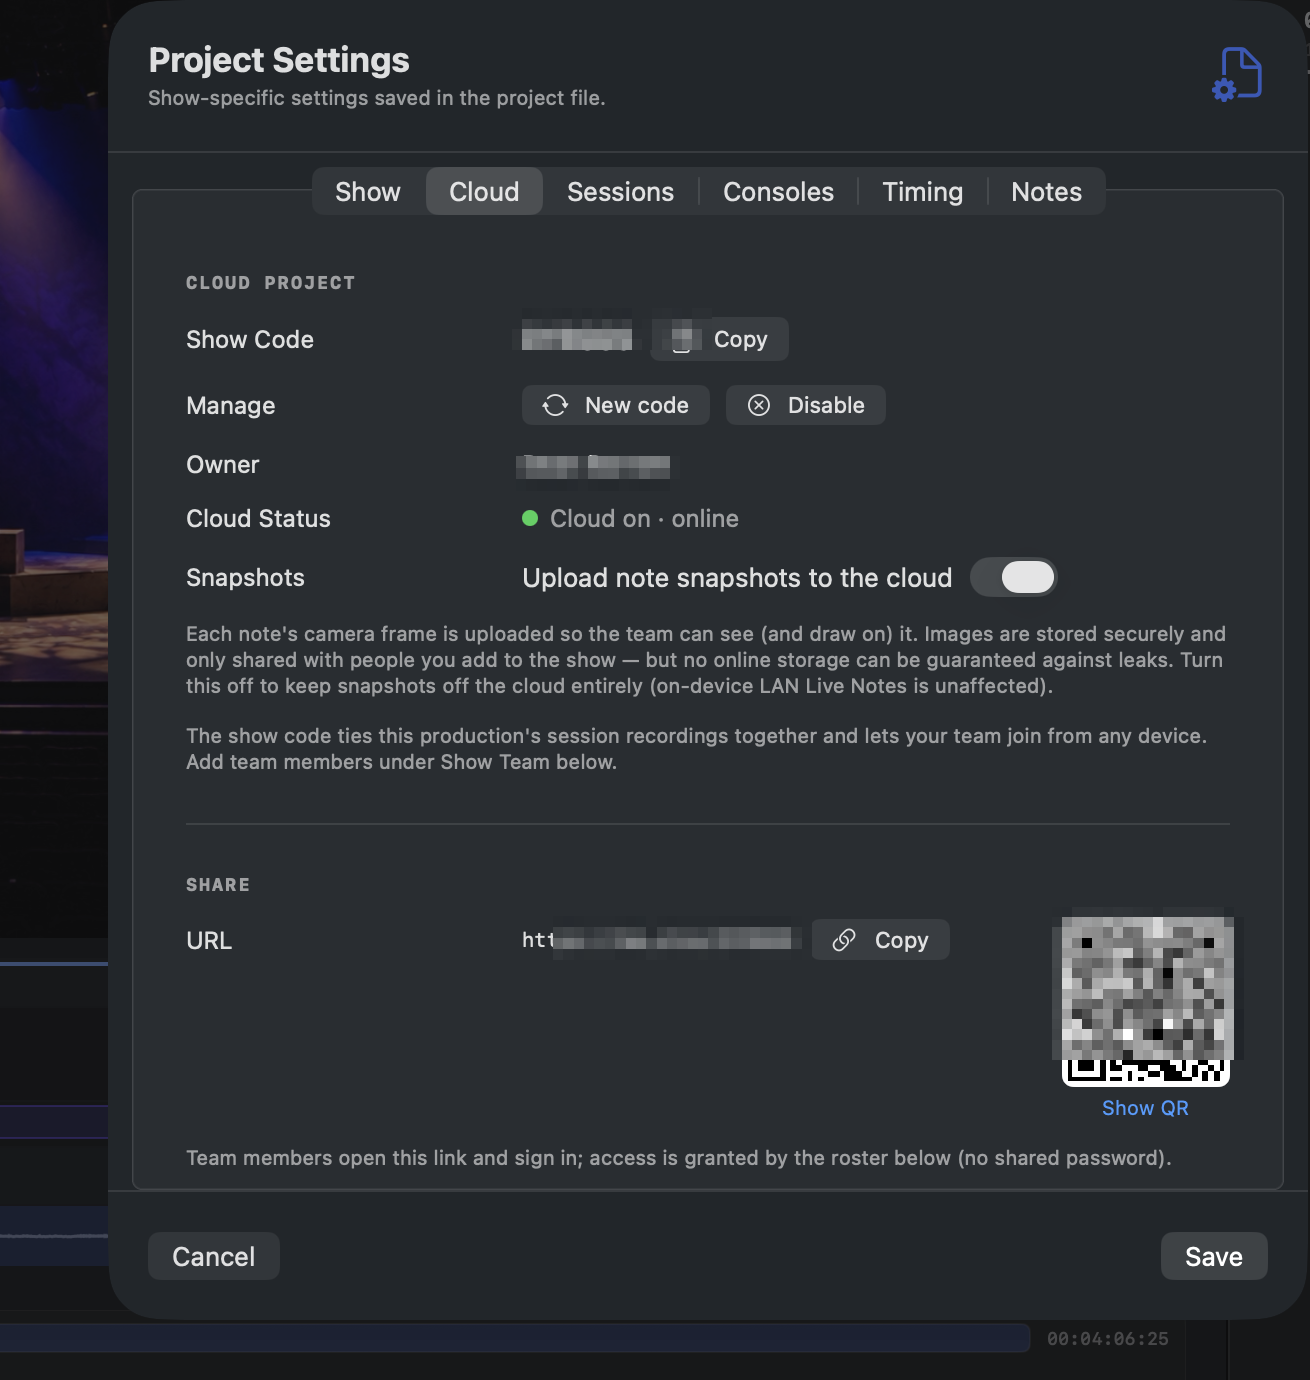Image resolution: width=1310 pixels, height=1380 pixels.
Task: Open the Notes tab
Action: tap(1046, 192)
